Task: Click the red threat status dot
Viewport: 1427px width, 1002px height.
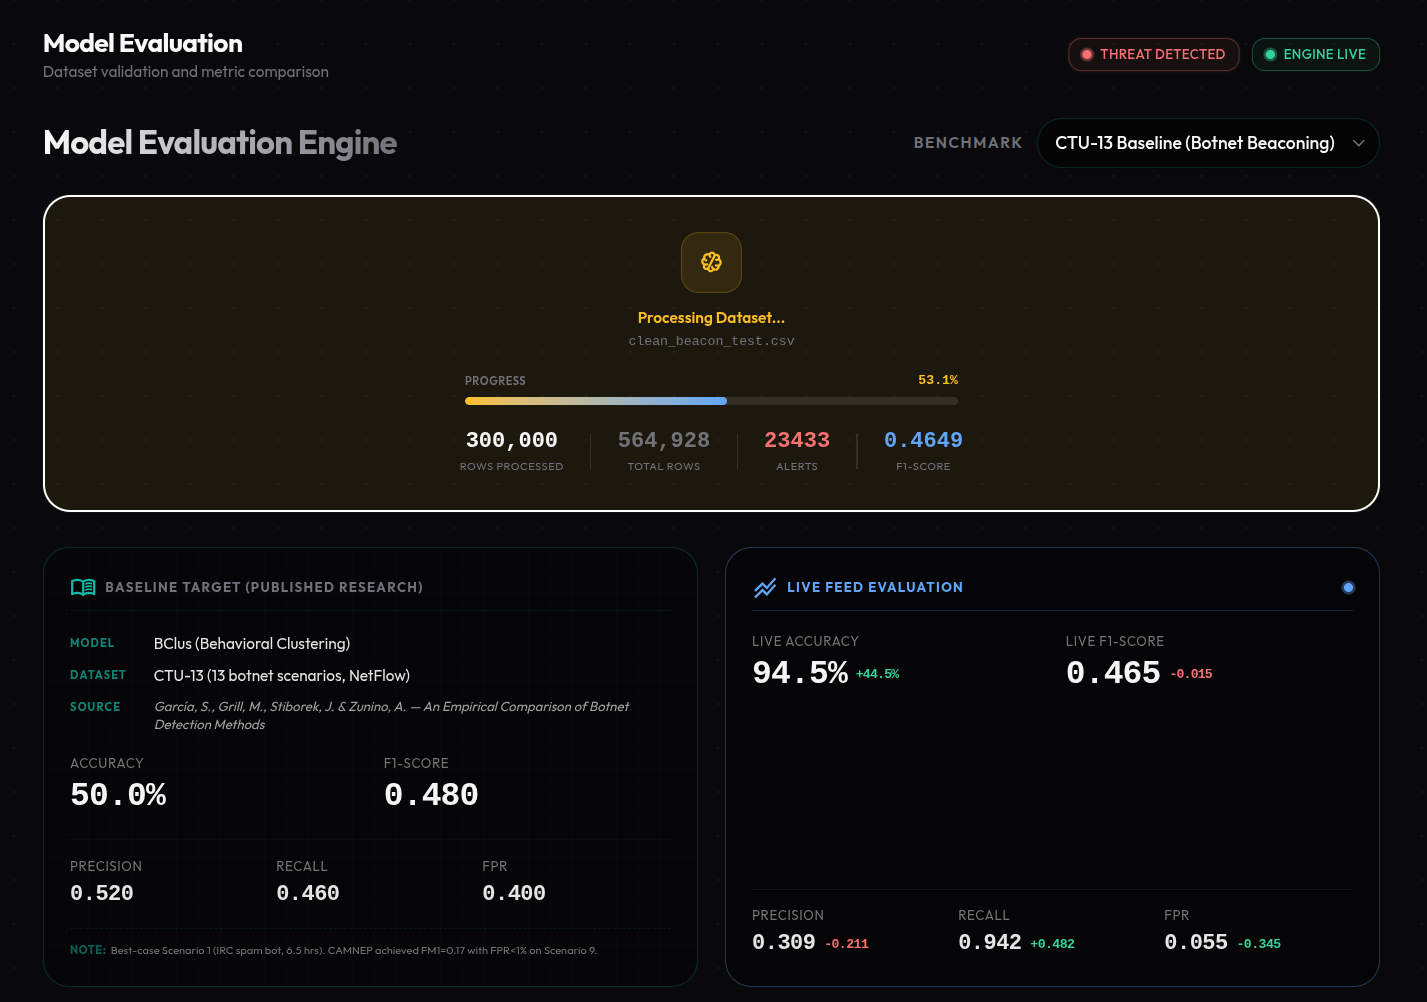Action: 1086,54
